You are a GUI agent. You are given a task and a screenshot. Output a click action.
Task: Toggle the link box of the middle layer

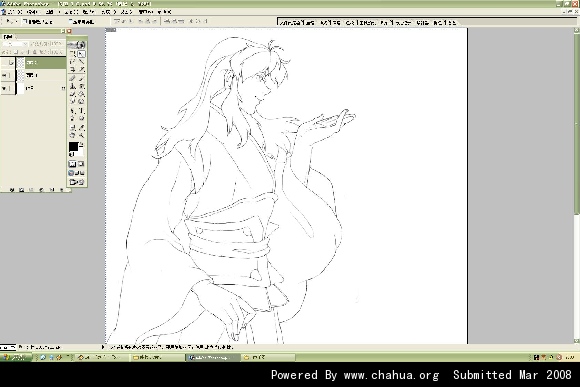pos(11,75)
